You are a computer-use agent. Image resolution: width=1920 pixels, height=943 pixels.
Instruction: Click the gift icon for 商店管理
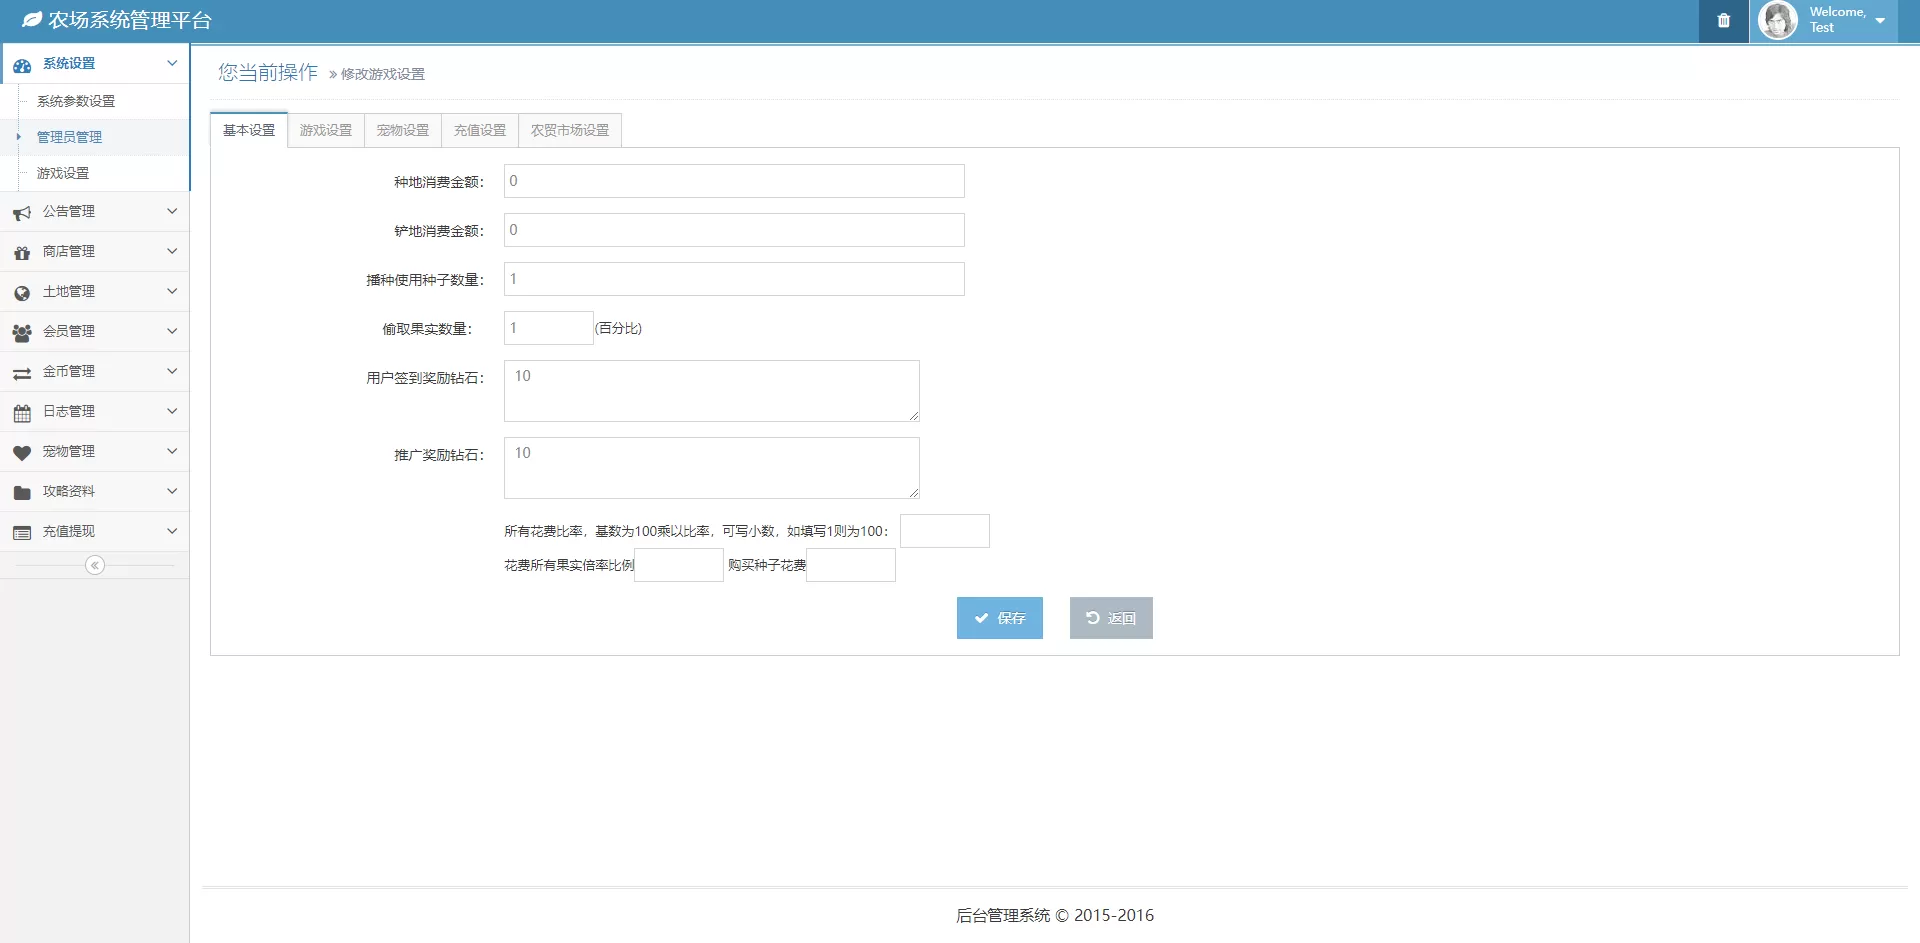[x=22, y=253]
